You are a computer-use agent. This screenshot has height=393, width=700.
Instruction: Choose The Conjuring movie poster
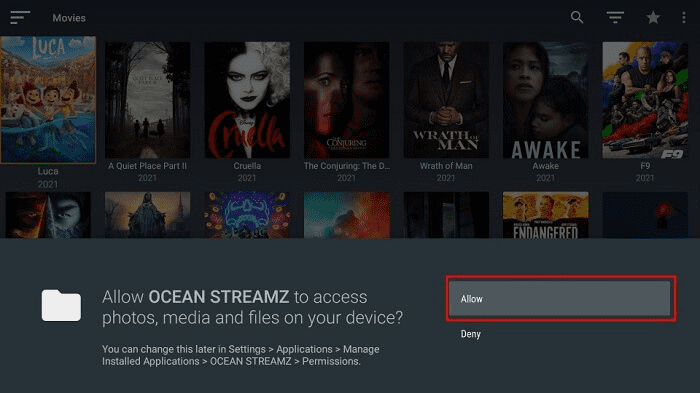[x=346, y=100]
